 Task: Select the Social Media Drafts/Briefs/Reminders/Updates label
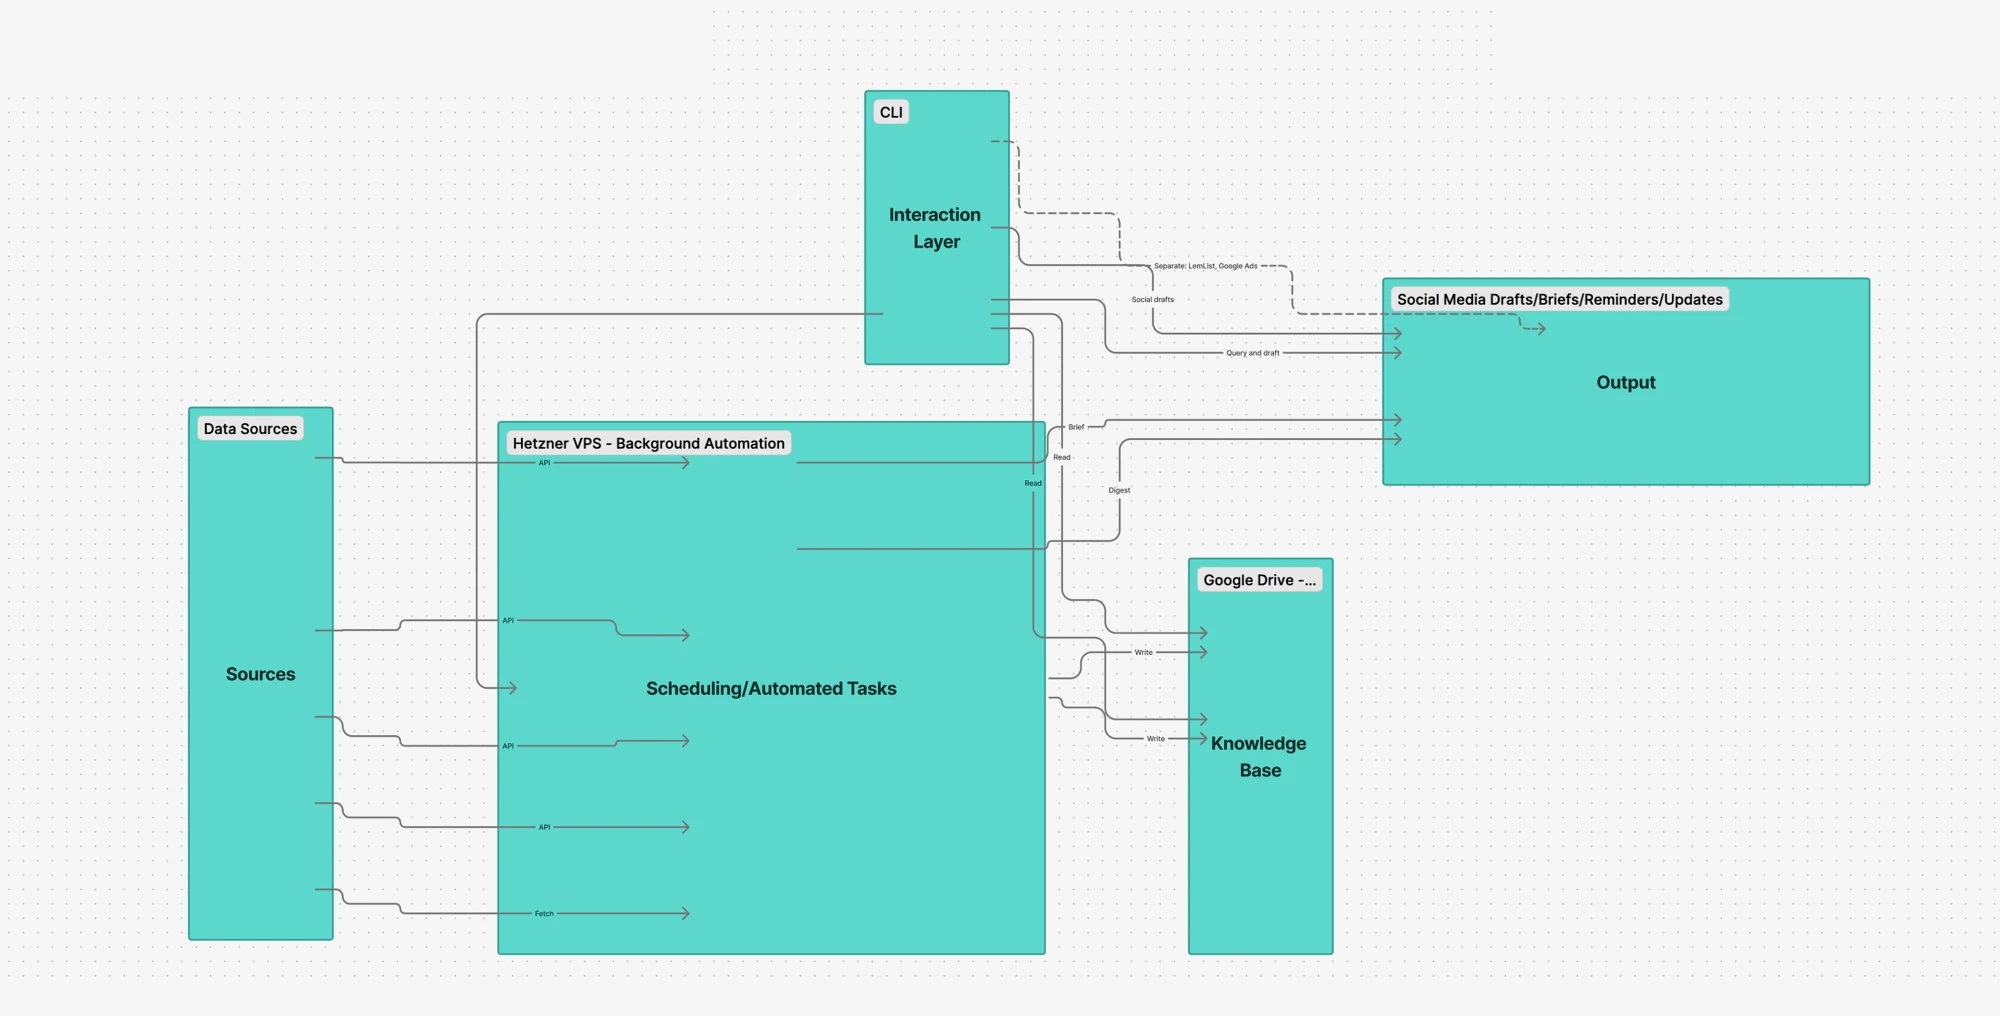[x=1559, y=299]
